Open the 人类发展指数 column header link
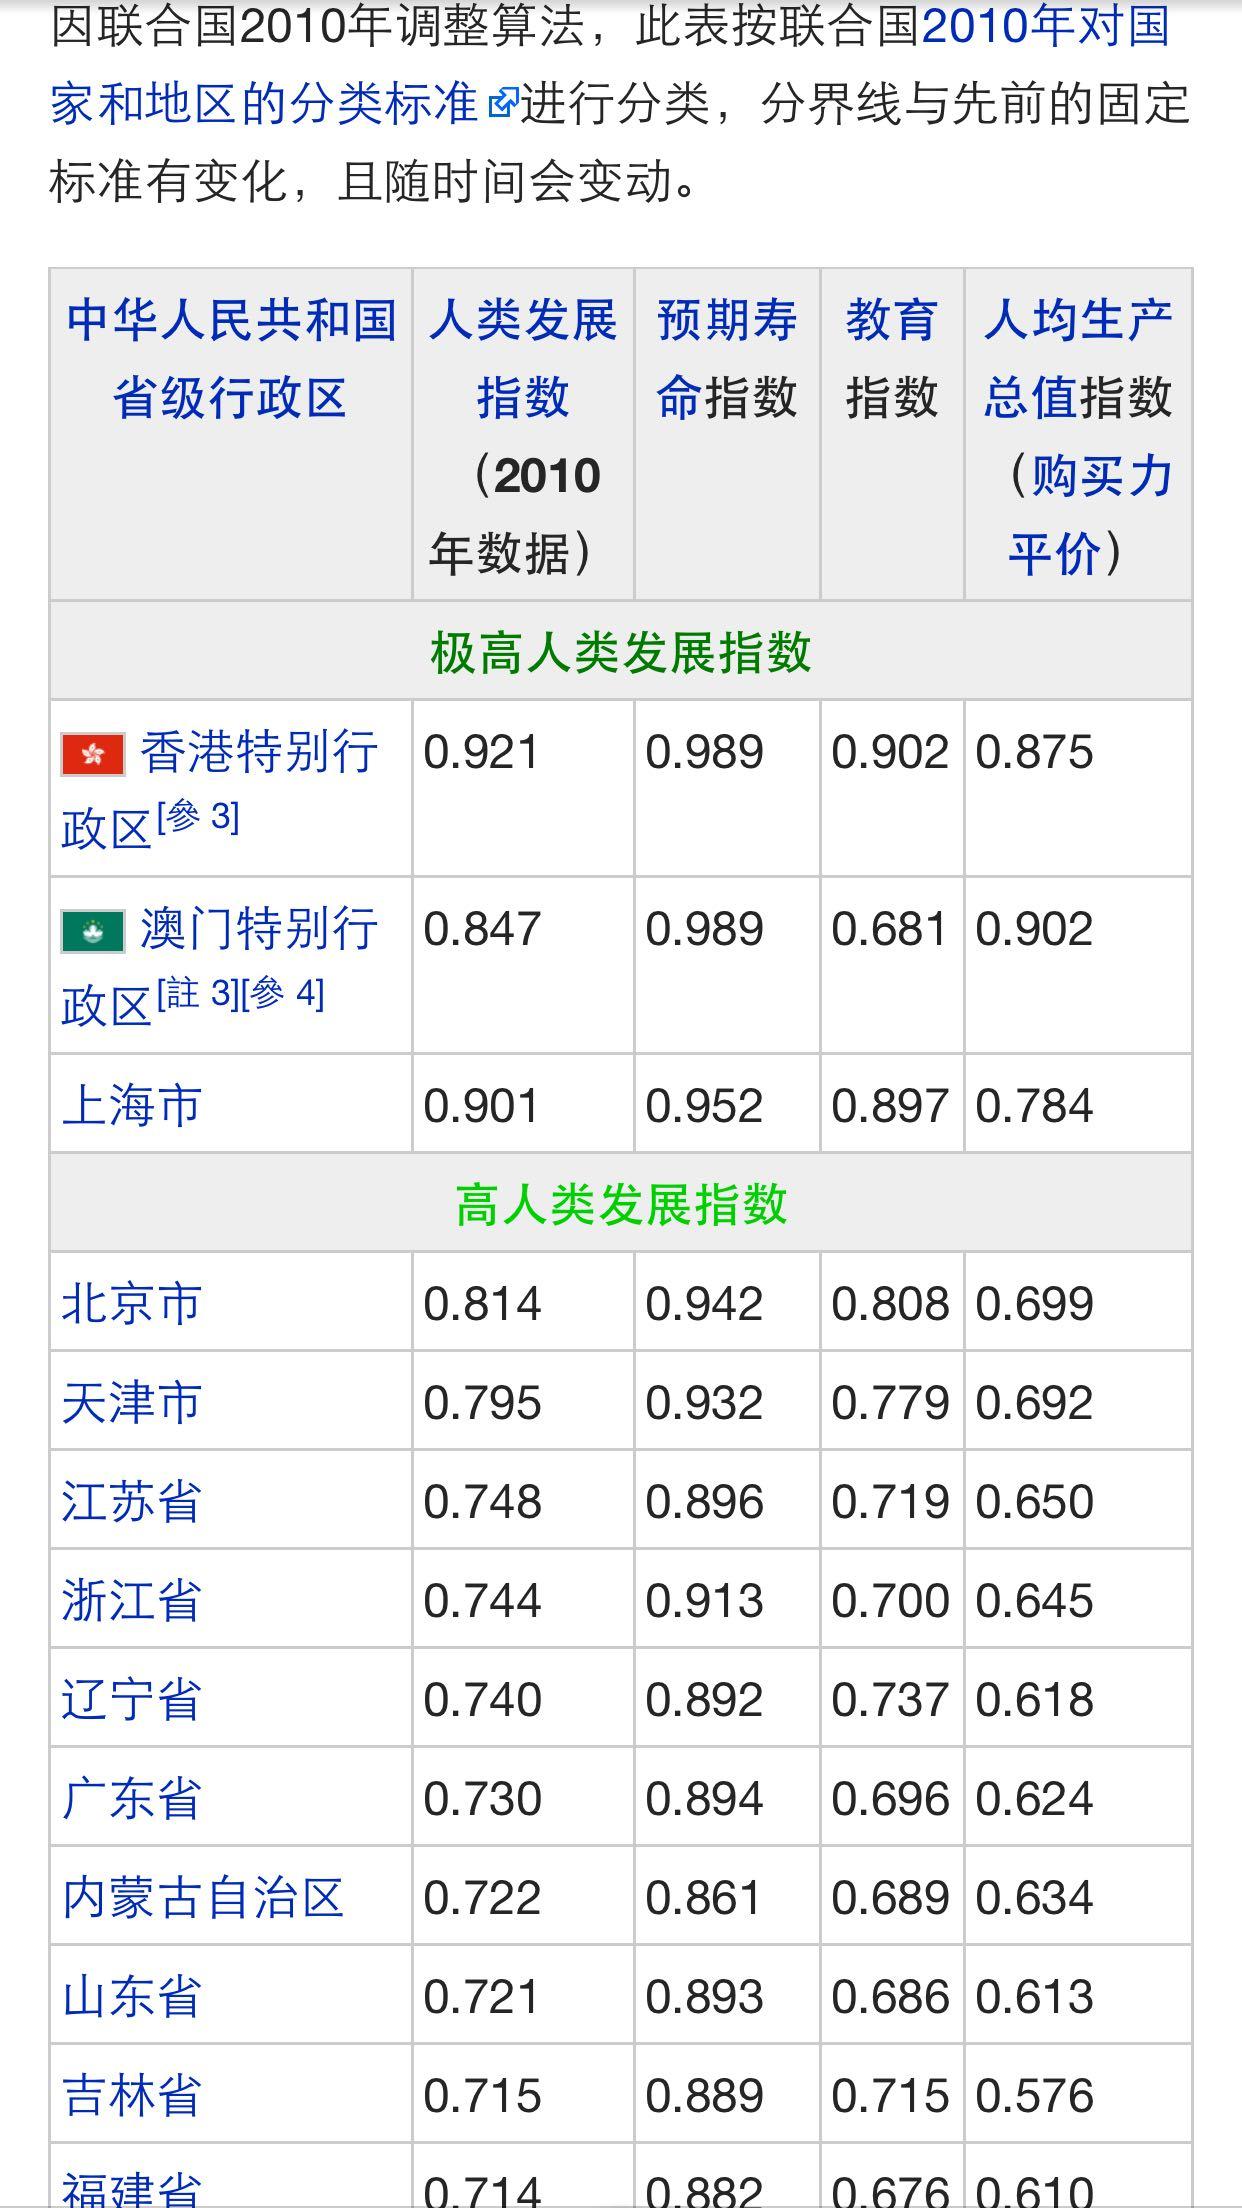 [523, 359]
